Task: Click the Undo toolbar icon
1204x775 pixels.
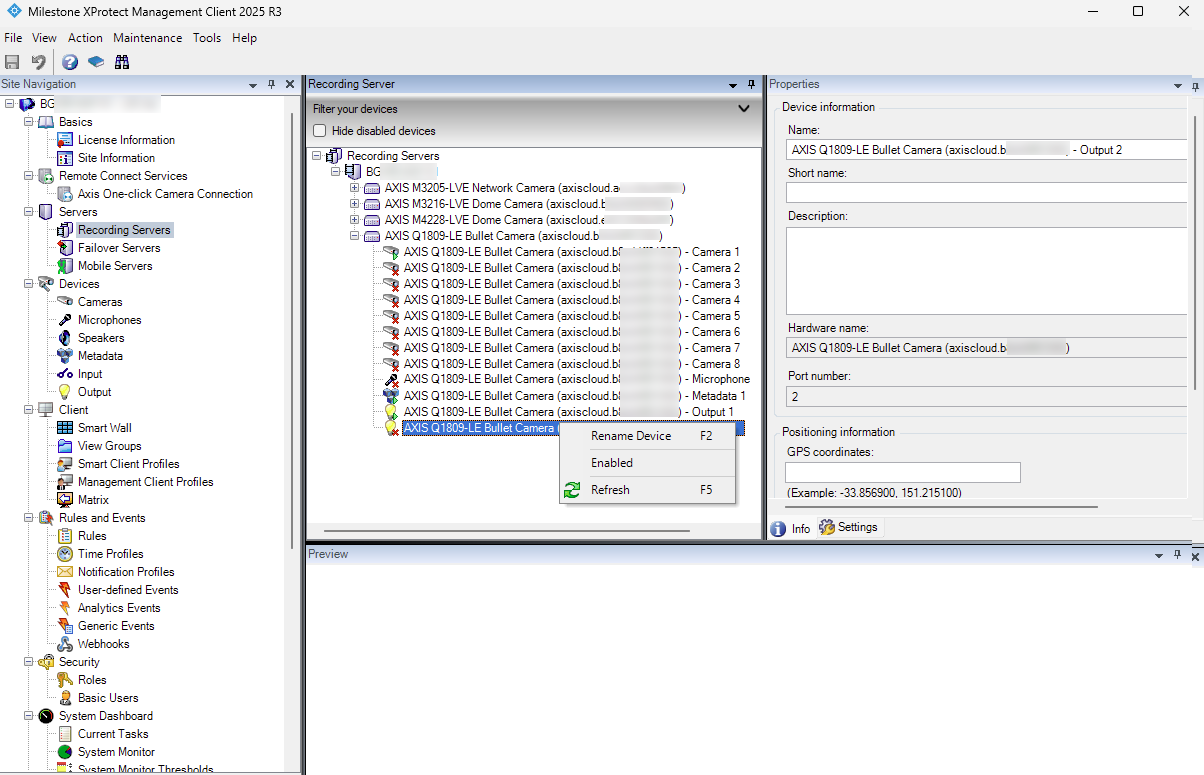Action: coord(38,62)
